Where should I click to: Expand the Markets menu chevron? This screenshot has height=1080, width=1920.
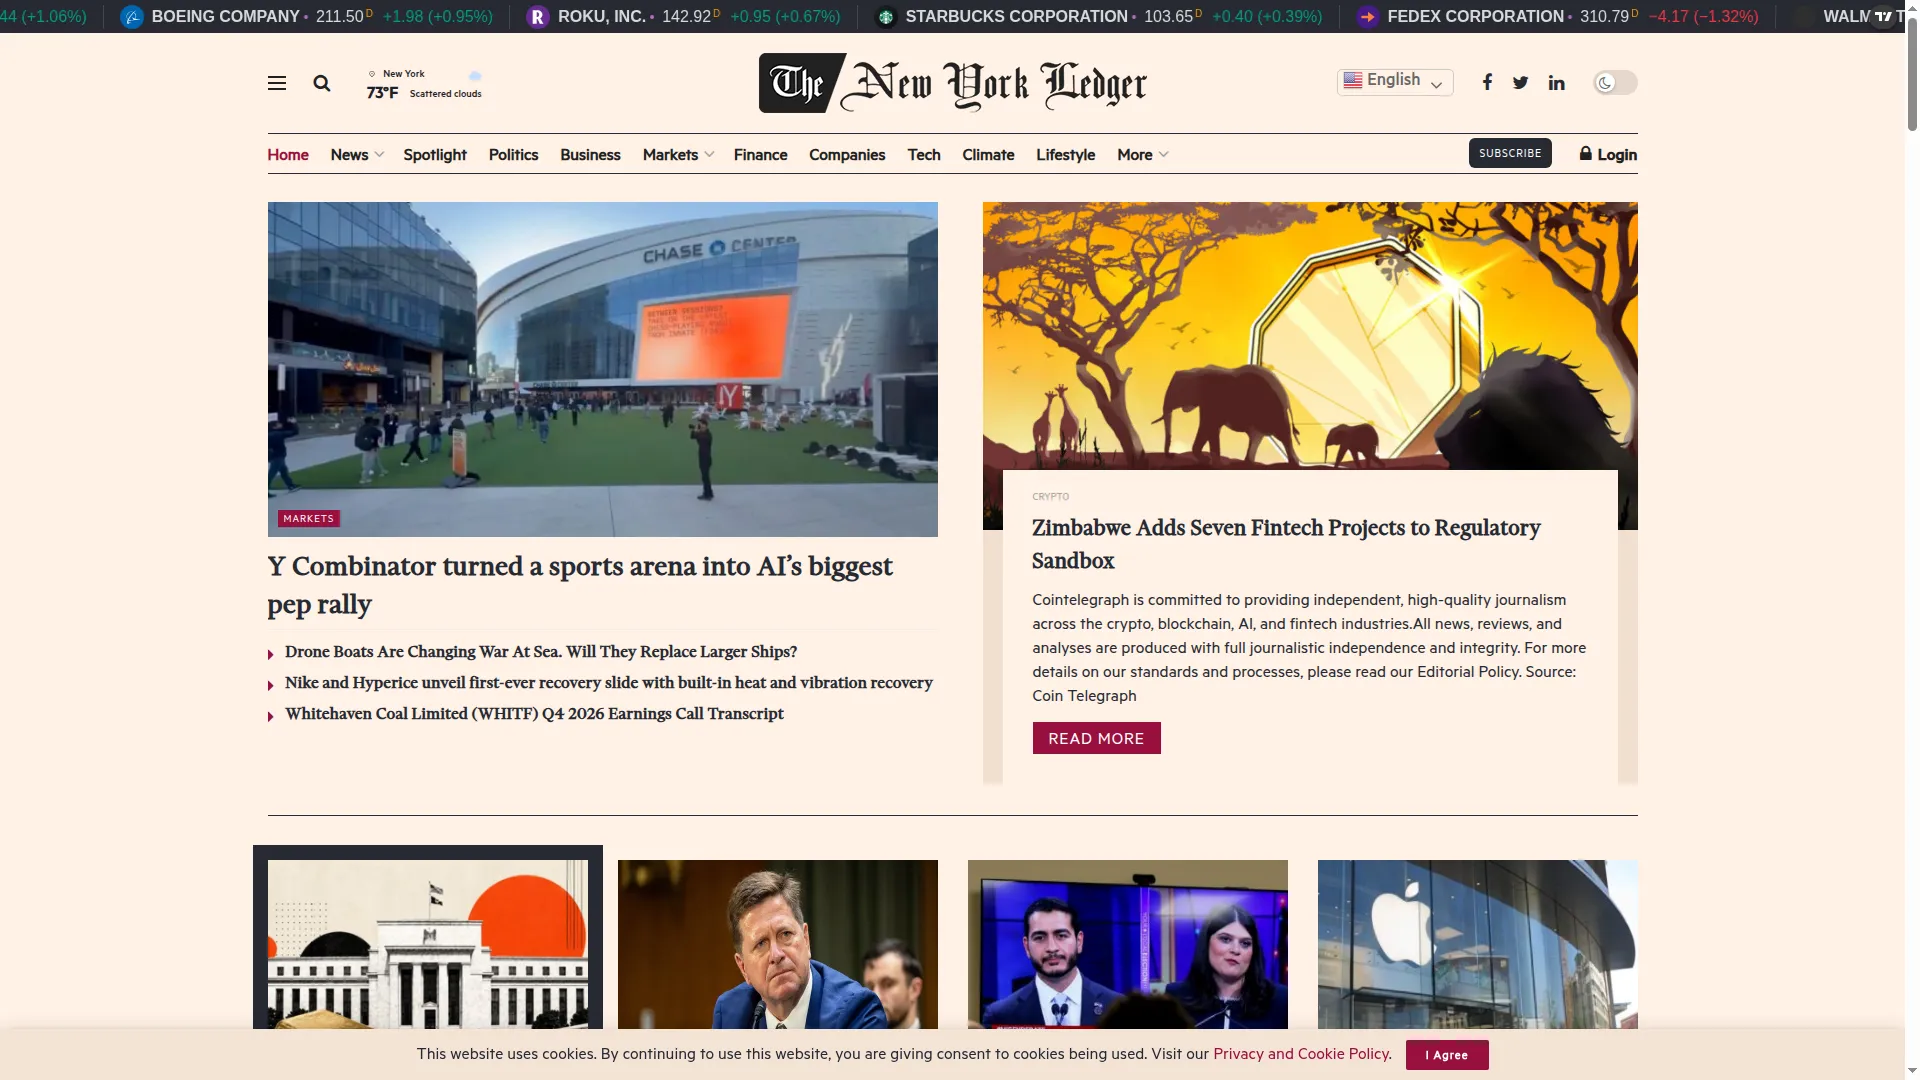coord(709,154)
